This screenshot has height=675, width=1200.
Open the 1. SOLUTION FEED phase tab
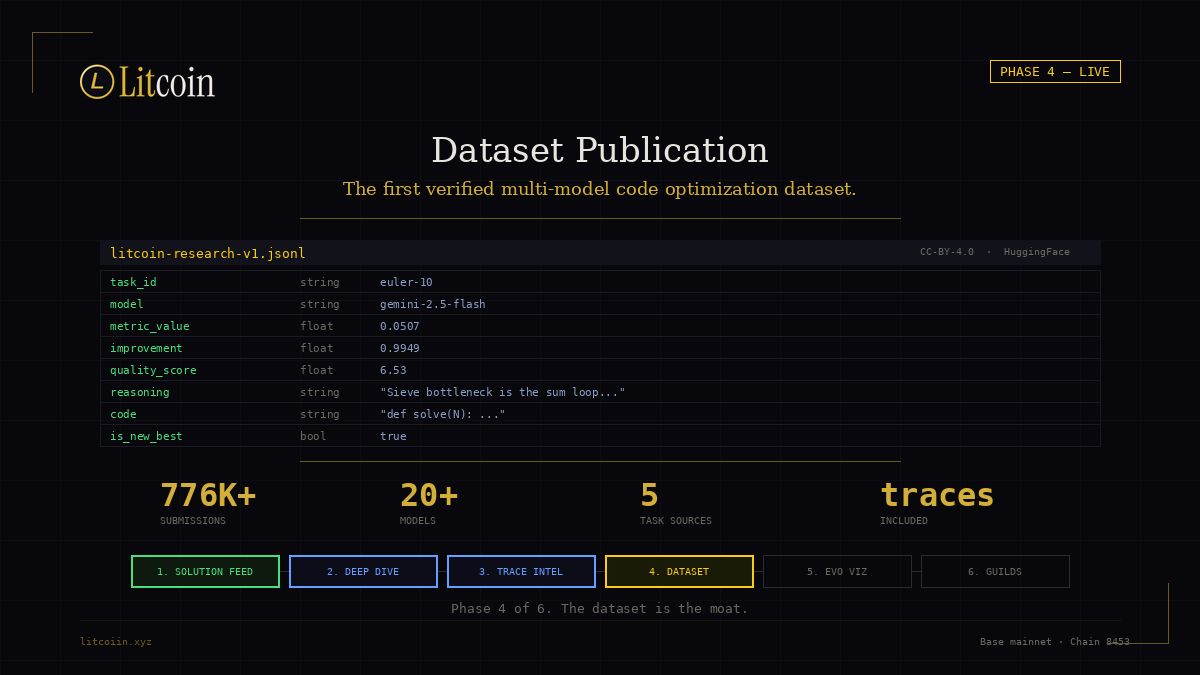point(205,572)
